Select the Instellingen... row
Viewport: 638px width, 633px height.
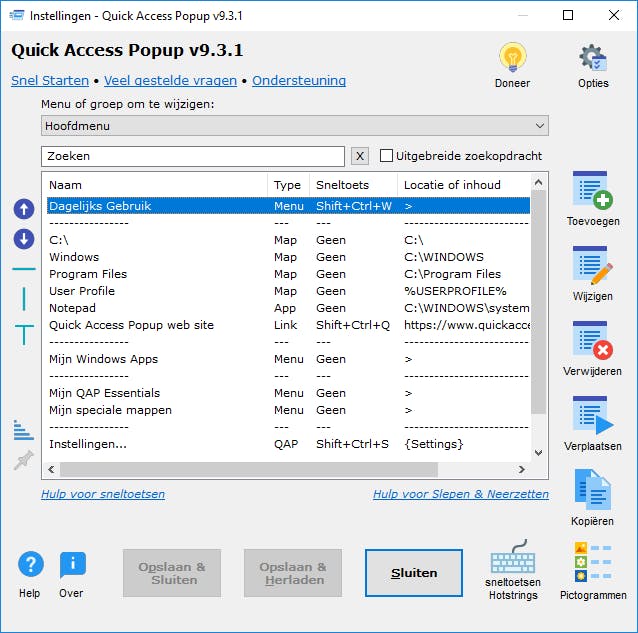click(x=288, y=444)
